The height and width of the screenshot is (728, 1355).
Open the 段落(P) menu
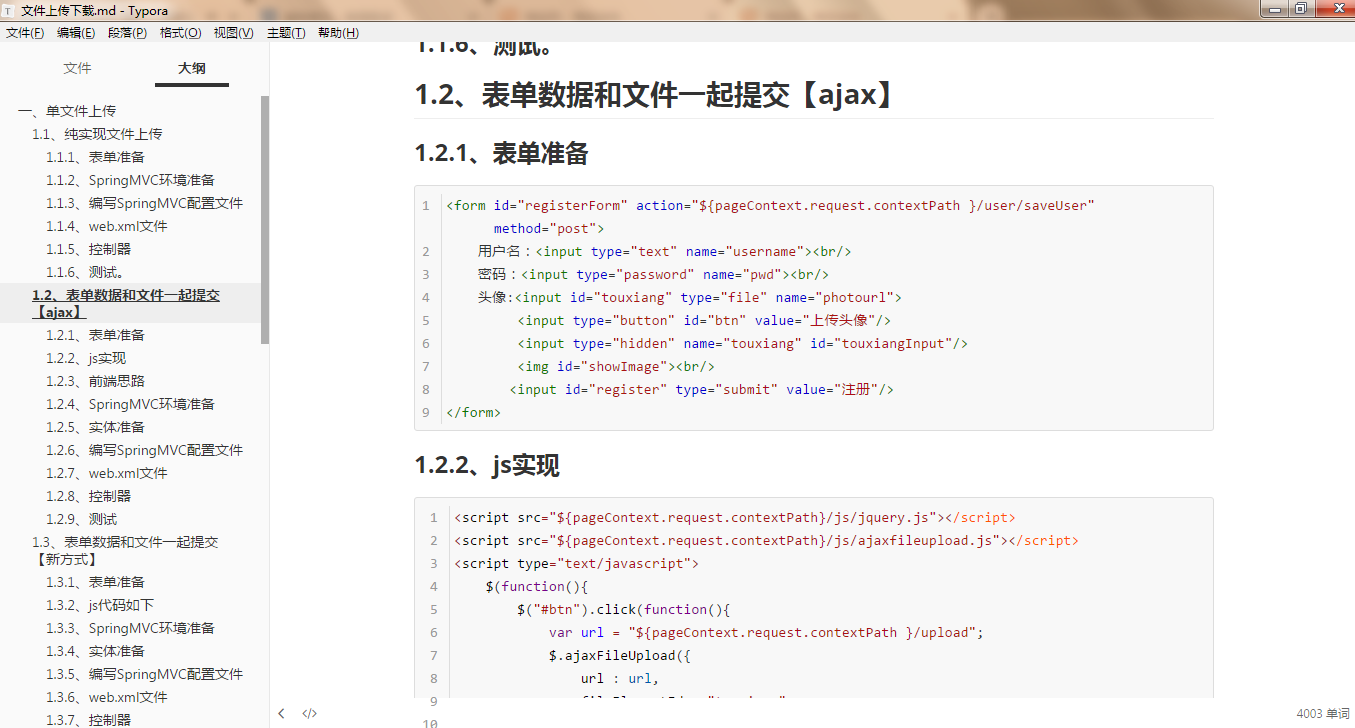[127, 33]
